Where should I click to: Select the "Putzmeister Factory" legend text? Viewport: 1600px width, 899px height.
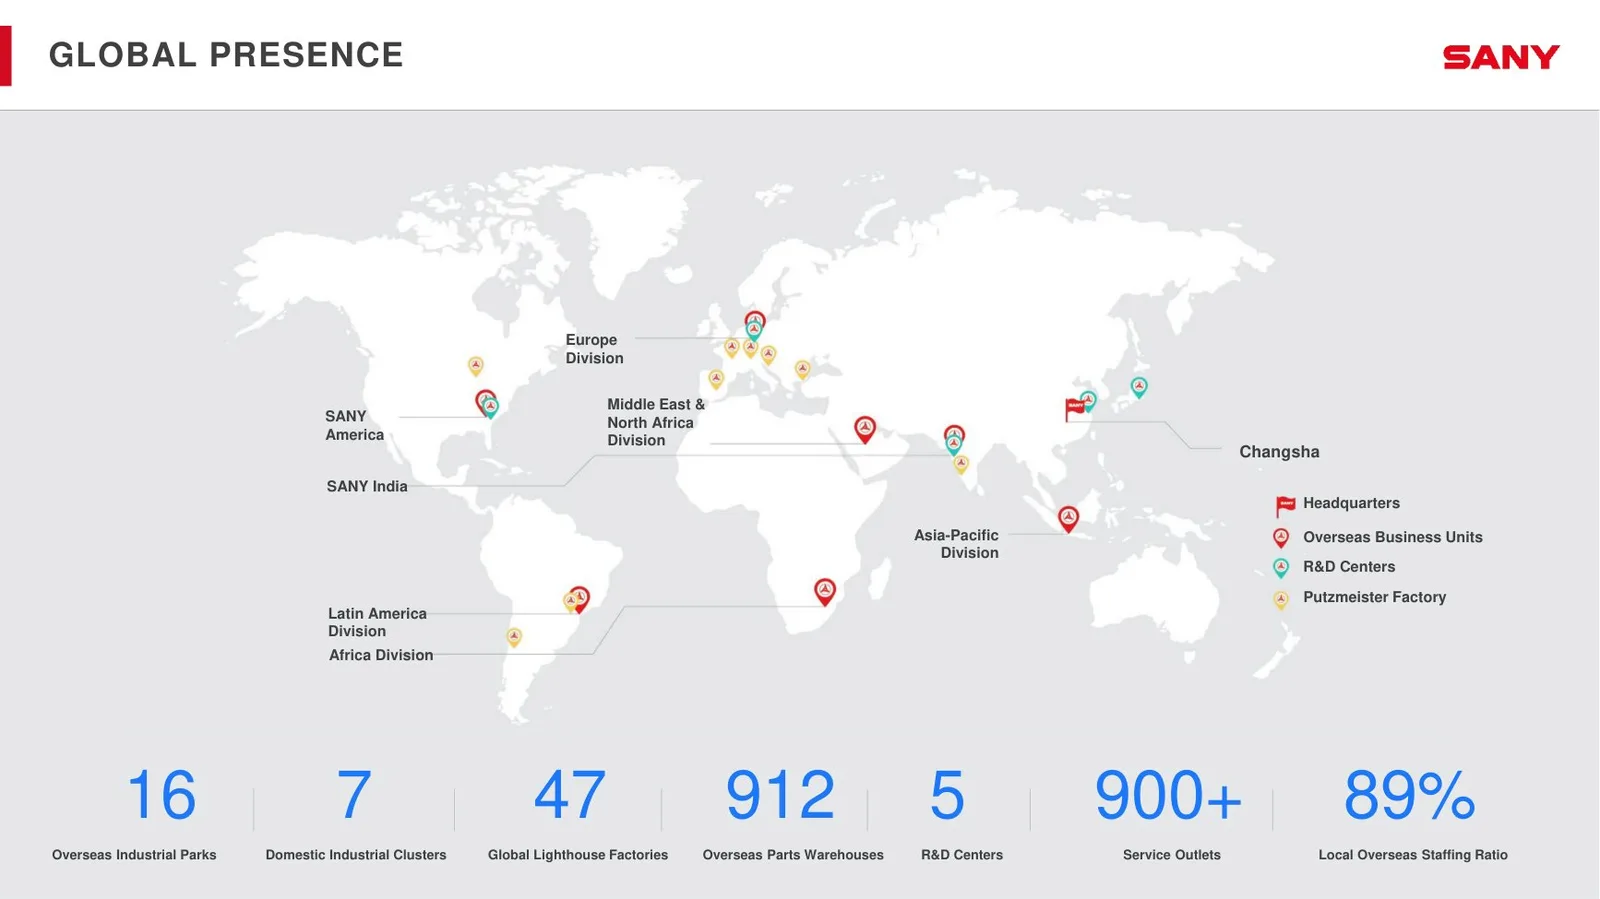(1374, 597)
